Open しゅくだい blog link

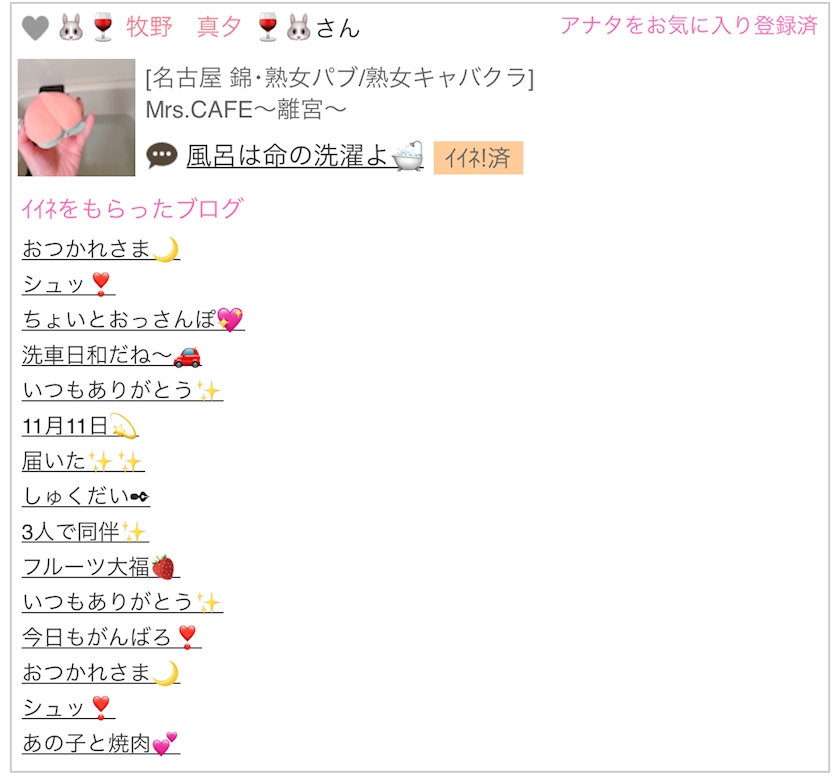pyautogui.click(x=86, y=496)
